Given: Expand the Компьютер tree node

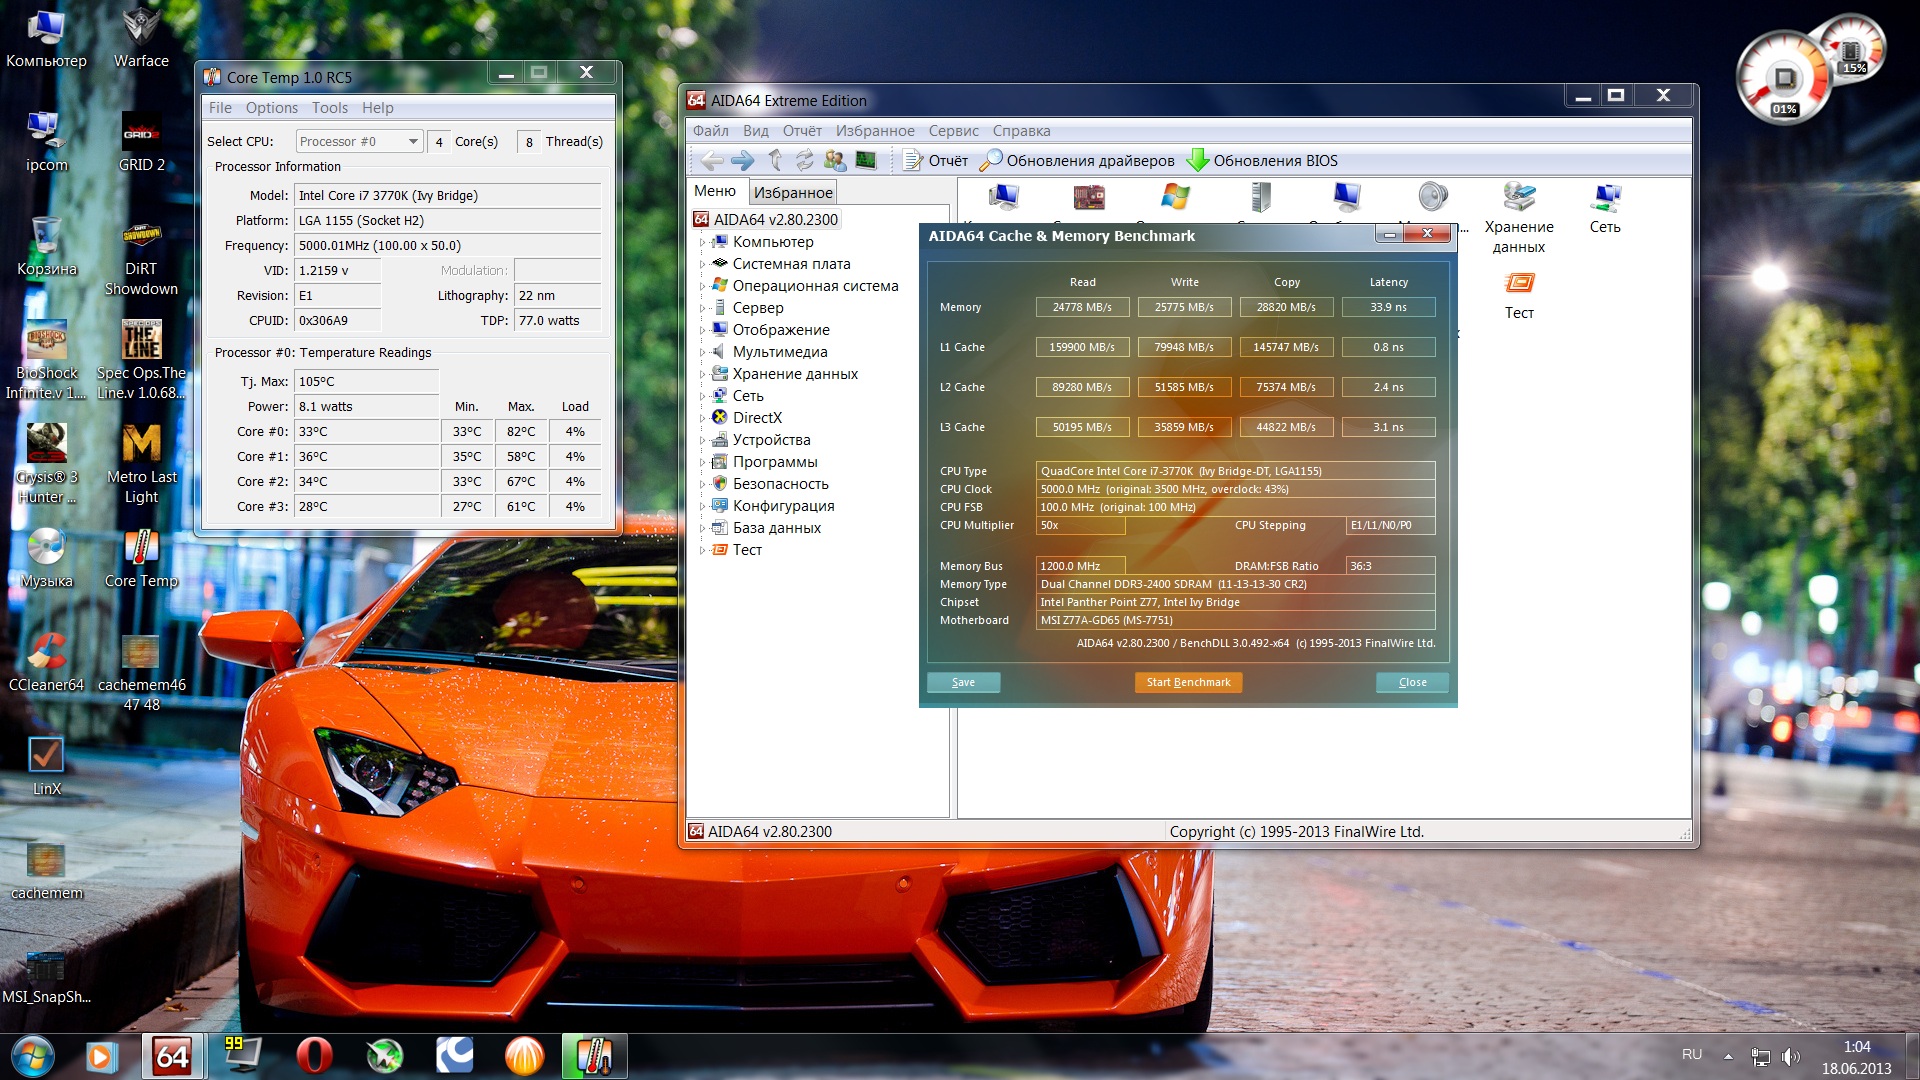Looking at the screenshot, I should coord(702,242).
